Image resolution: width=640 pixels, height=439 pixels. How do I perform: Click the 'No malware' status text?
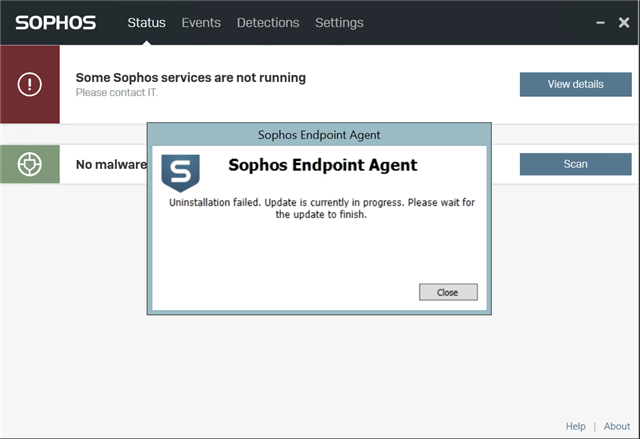point(111,164)
